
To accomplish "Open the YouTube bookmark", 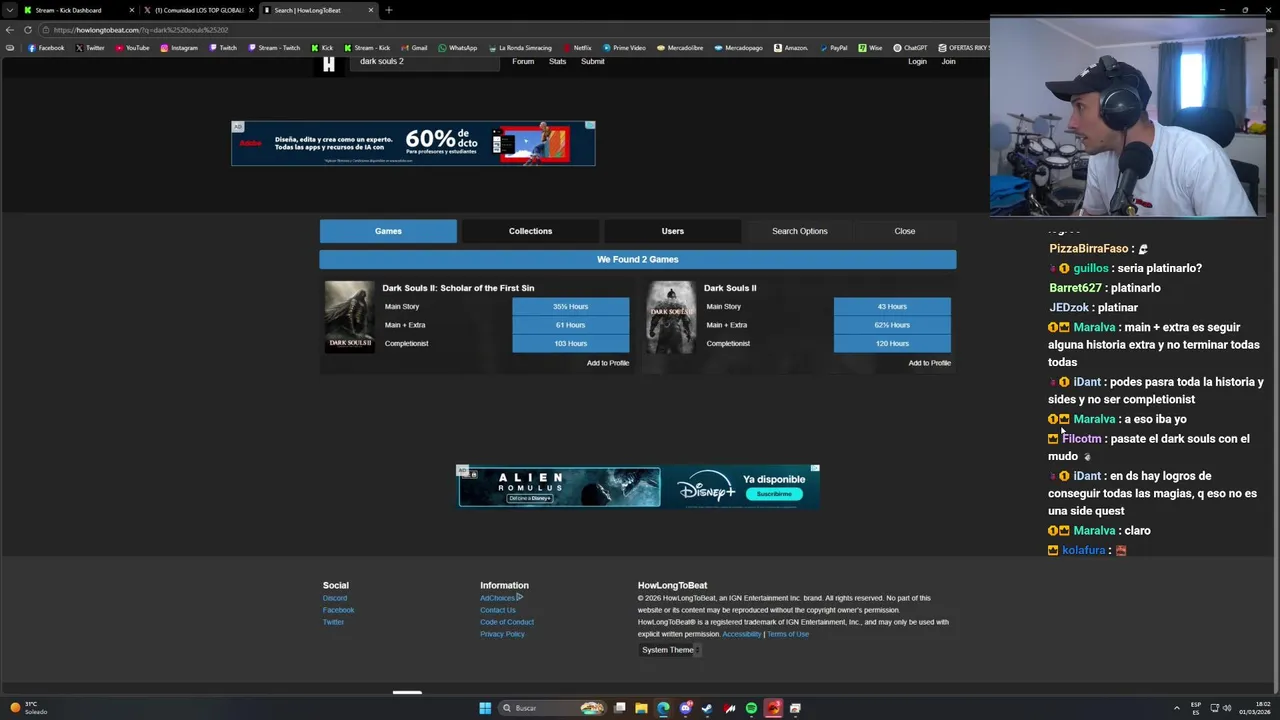I will 132,48.
